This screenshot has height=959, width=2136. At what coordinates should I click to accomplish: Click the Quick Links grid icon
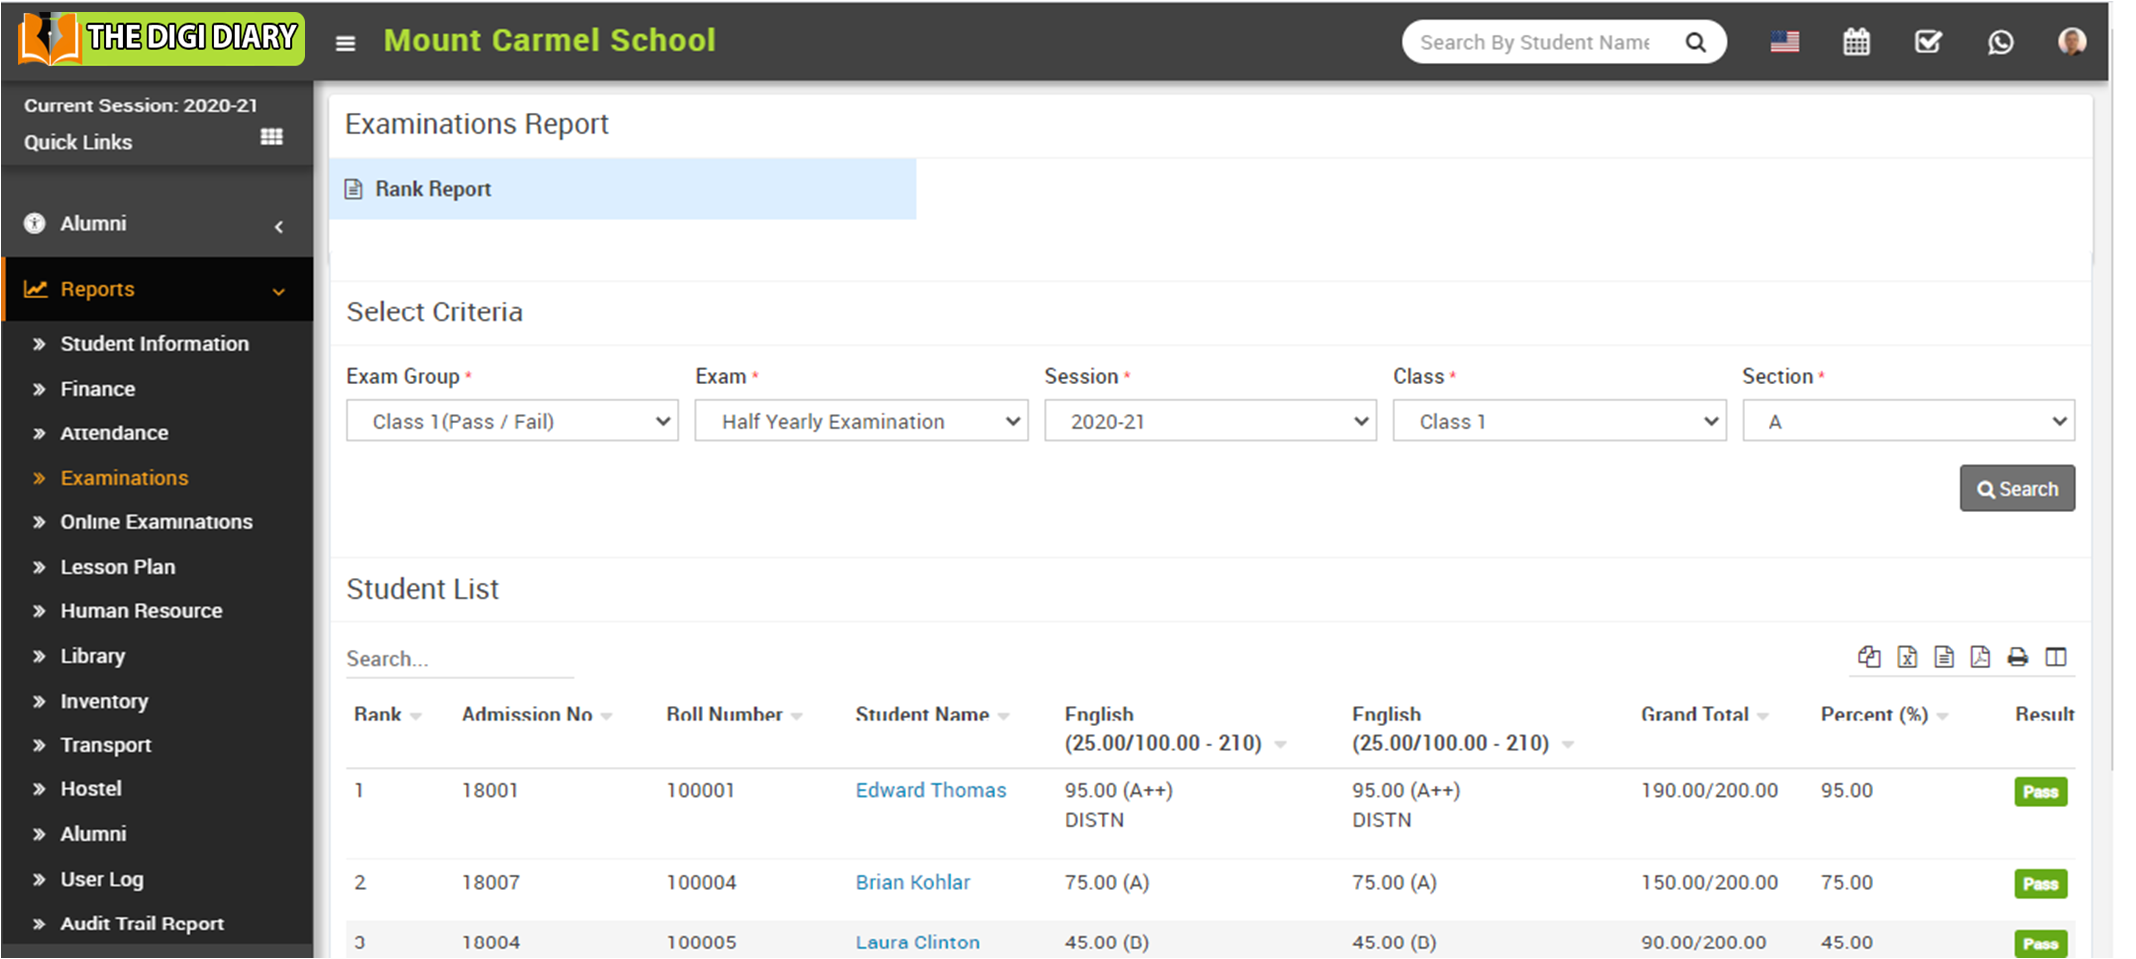pyautogui.click(x=271, y=137)
